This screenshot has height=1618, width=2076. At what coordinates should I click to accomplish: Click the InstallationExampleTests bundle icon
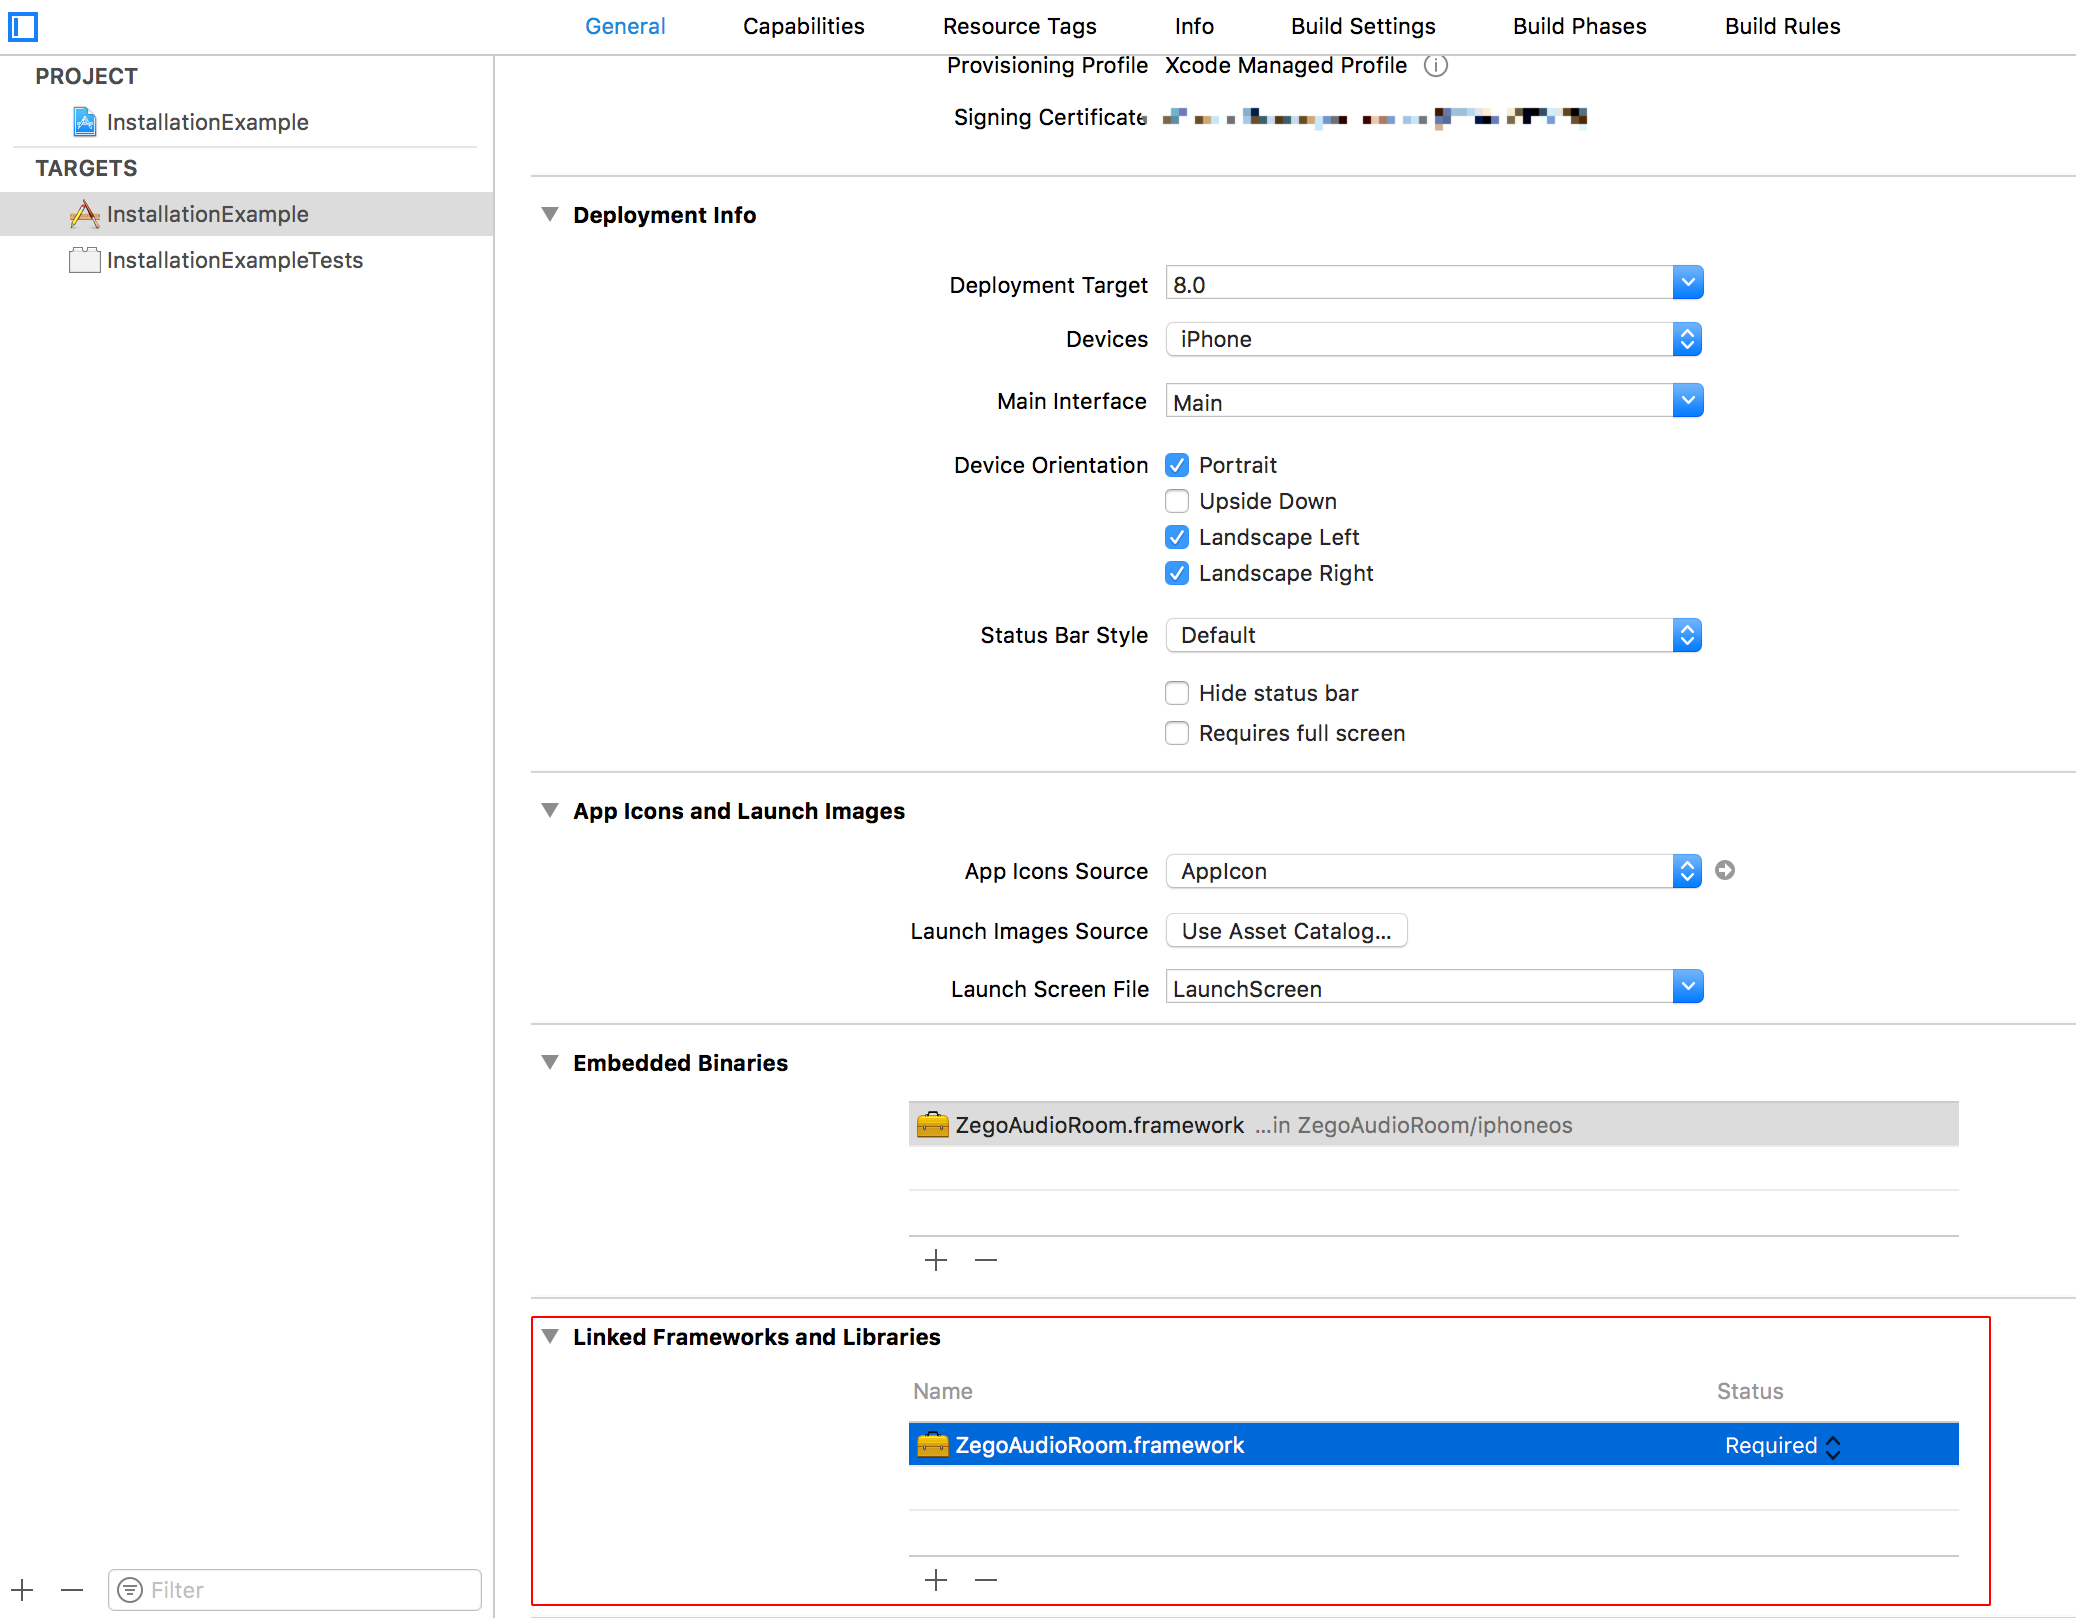(85, 260)
